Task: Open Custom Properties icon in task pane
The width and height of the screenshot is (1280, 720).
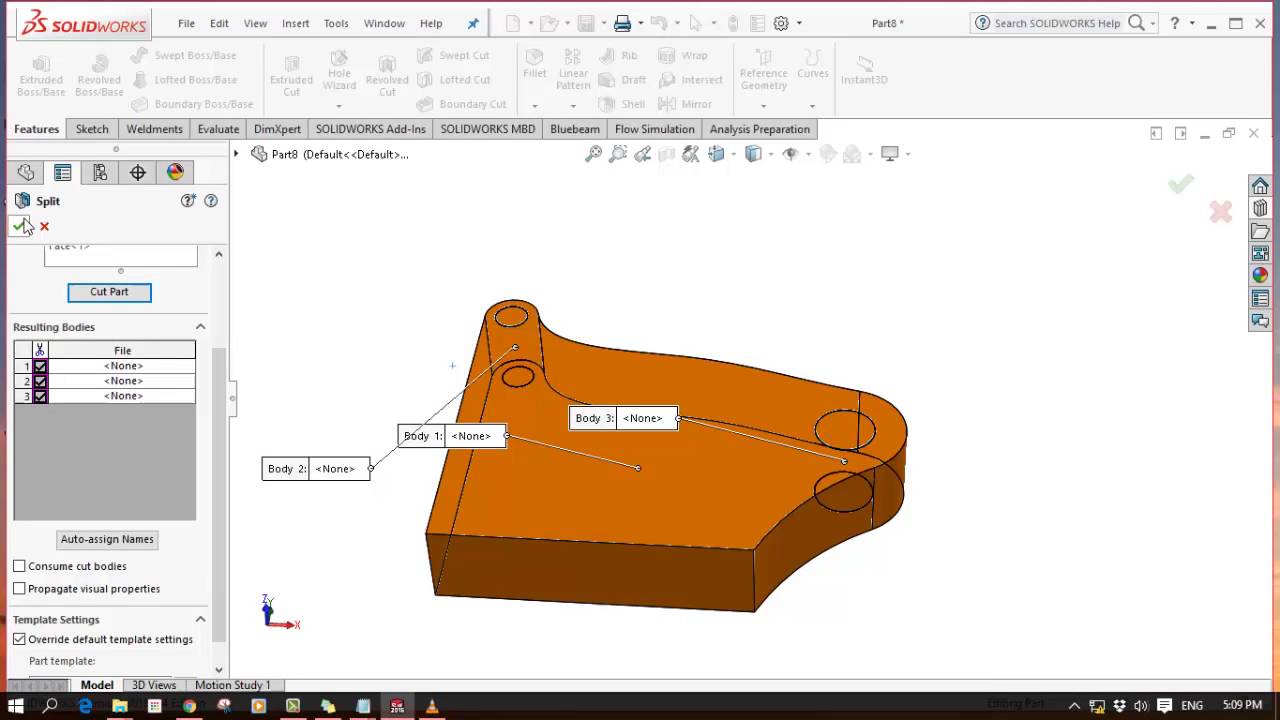Action: [1260, 298]
